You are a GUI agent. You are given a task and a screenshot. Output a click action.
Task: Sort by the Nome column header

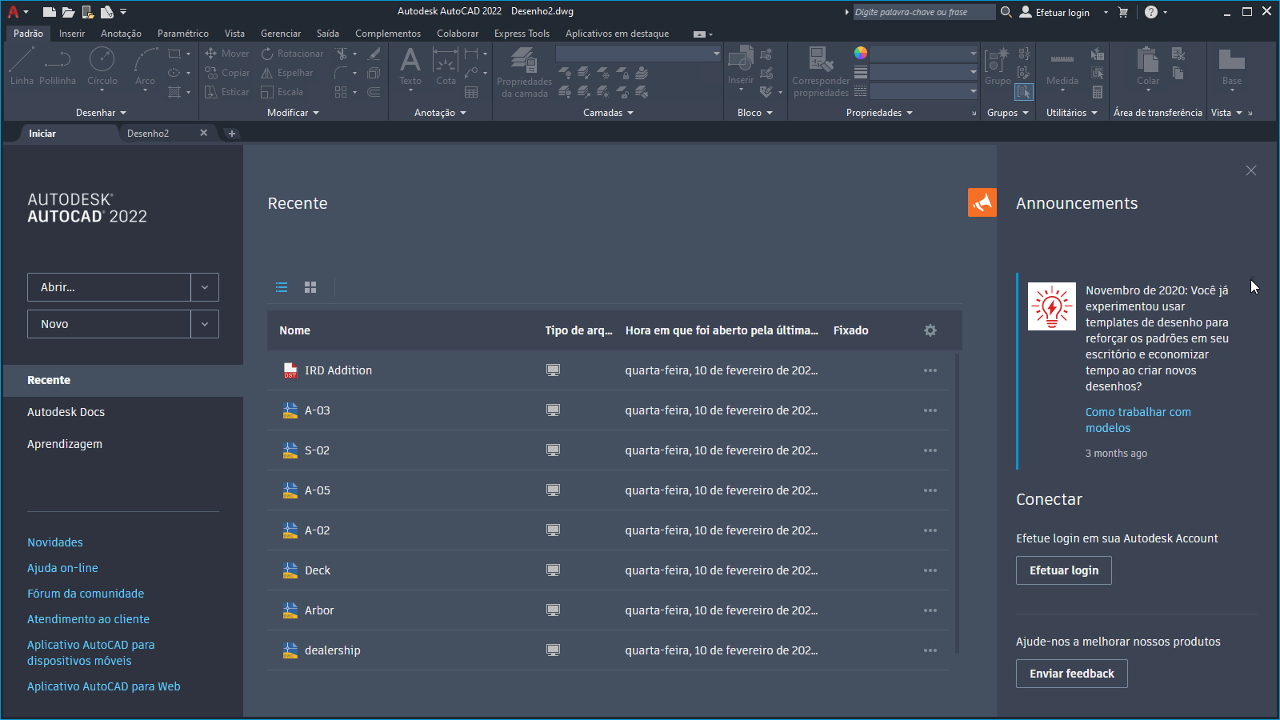coord(295,330)
